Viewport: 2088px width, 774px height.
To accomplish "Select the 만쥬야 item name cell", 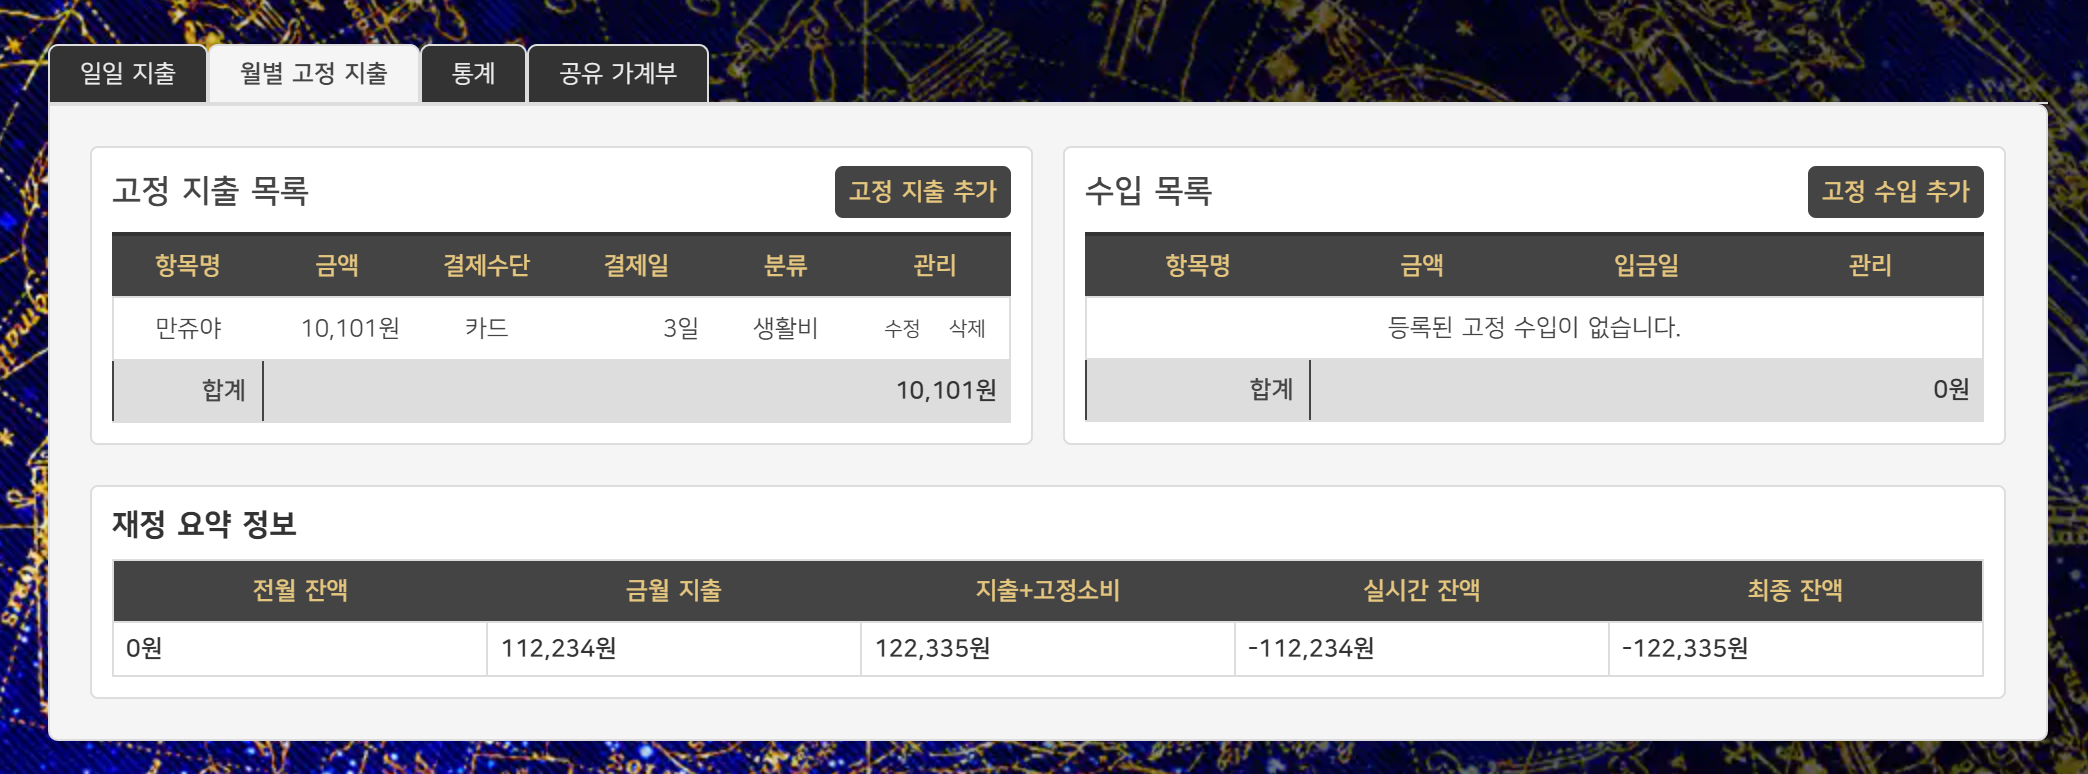I will tap(188, 329).
